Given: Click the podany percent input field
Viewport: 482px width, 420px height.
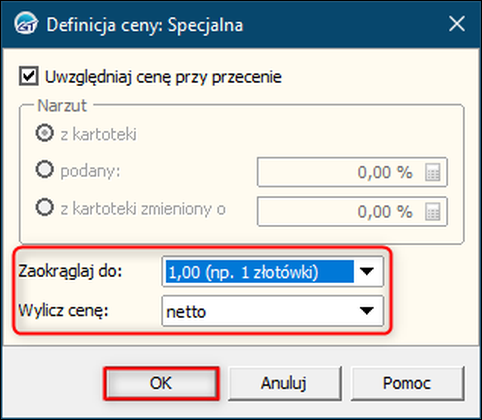Looking at the screenshot, I should click(x=352, y=172).
